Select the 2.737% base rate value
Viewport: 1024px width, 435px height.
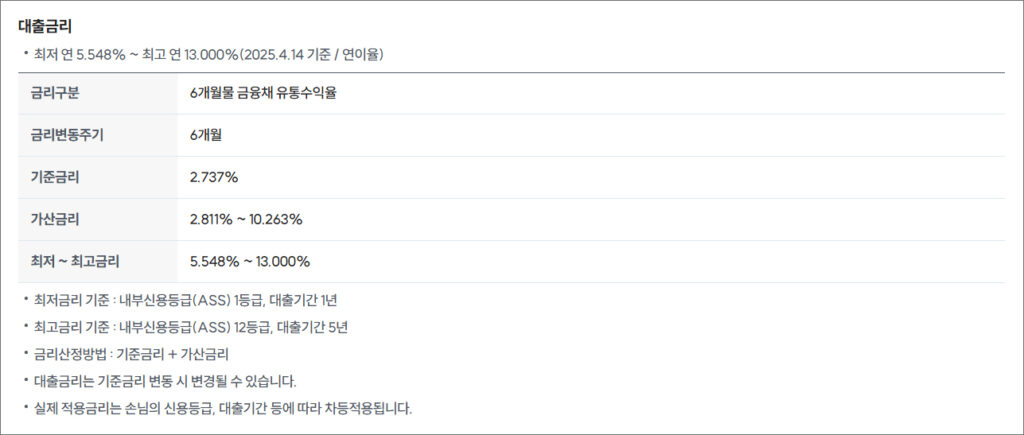(214, 177)
